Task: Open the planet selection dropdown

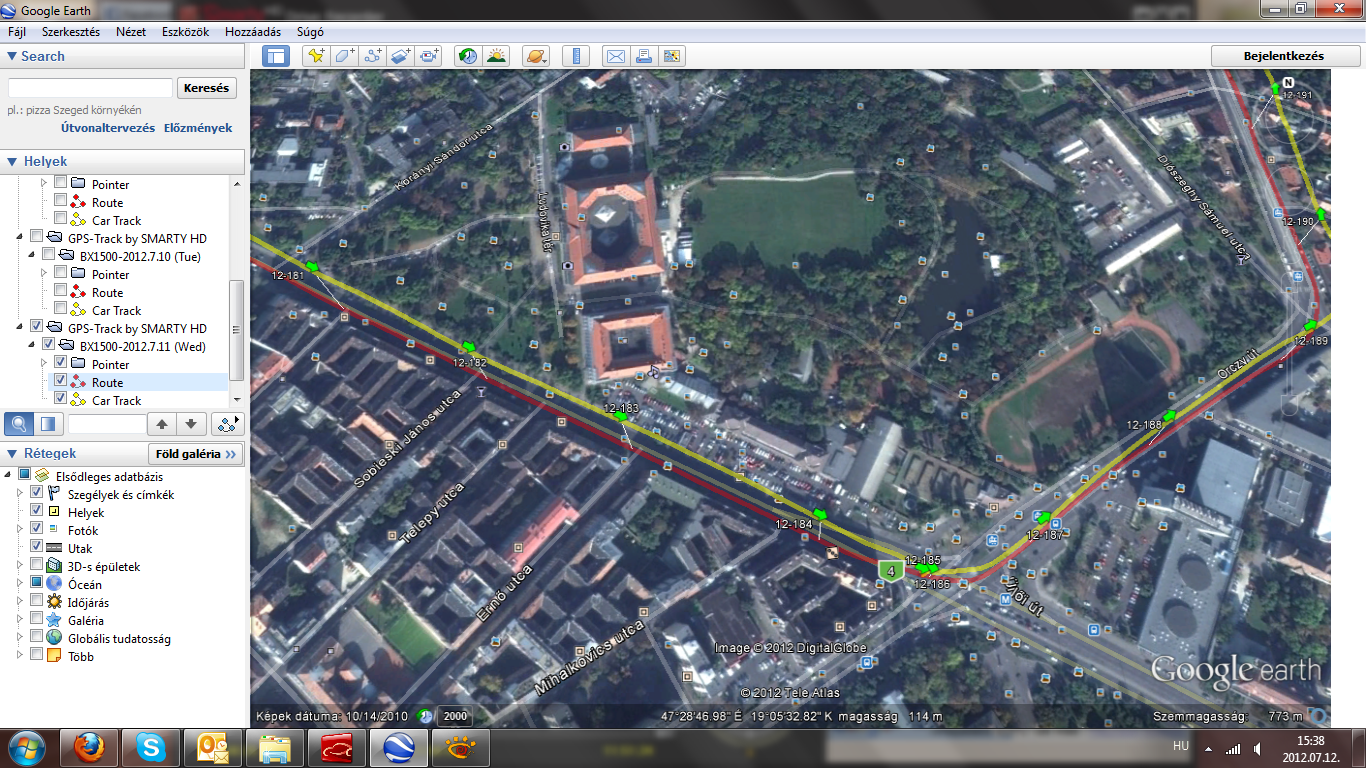Action: (536, 56)
